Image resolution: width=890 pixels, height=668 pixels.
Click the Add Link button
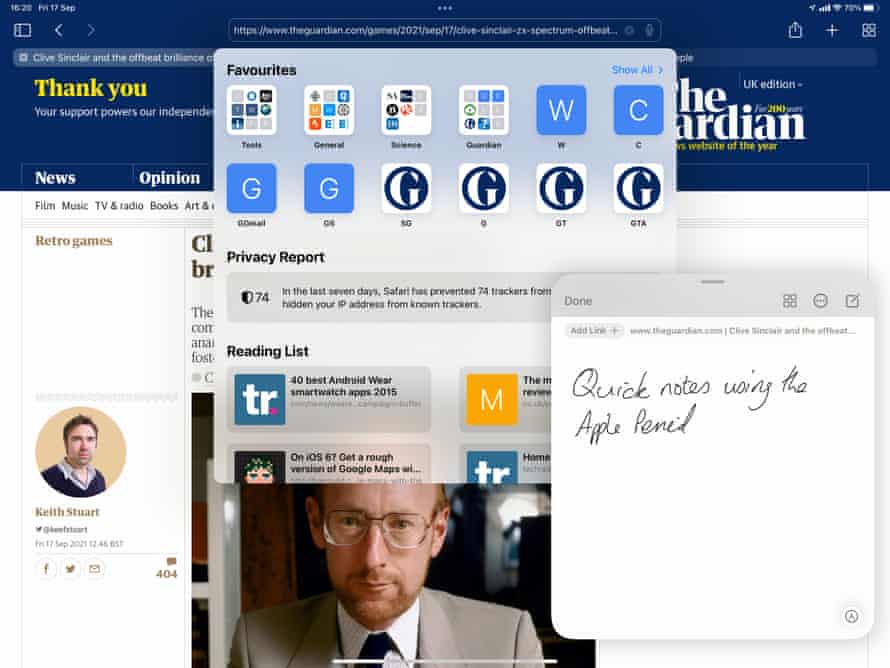(594, 330)
